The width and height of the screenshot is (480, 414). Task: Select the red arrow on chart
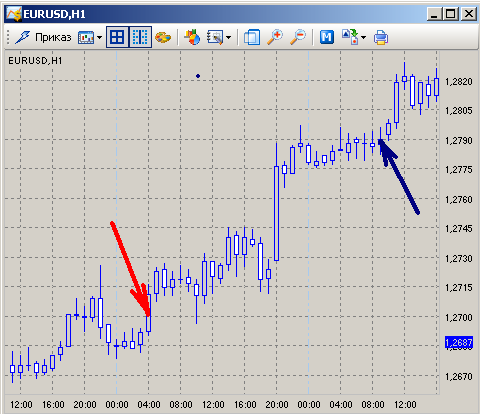[x=131, y=269]
